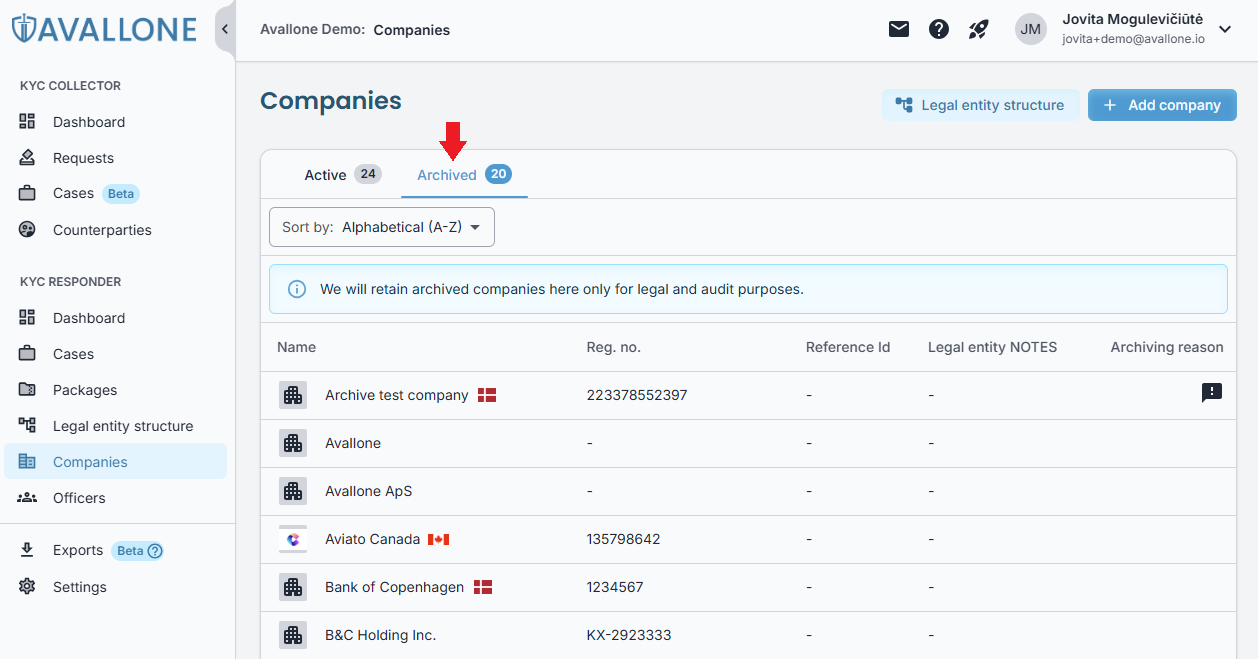1258x659 pixels.
Task: Click the Reg. no. column header
Action: tap(613, 347)
